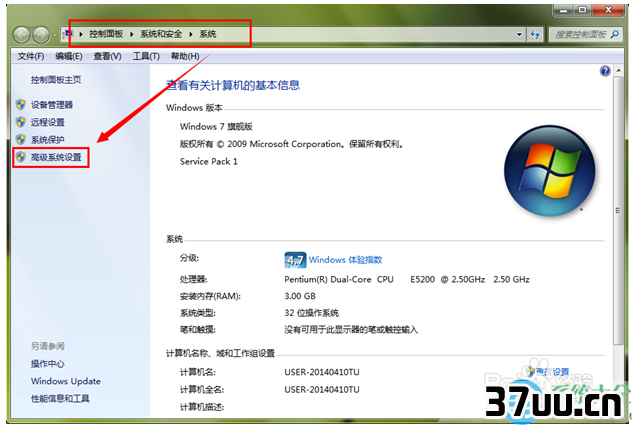Select 系统 in the address breadcrumb
Image resolution: width=634 pixels, height=427 pixels.
tap(208, 34)
